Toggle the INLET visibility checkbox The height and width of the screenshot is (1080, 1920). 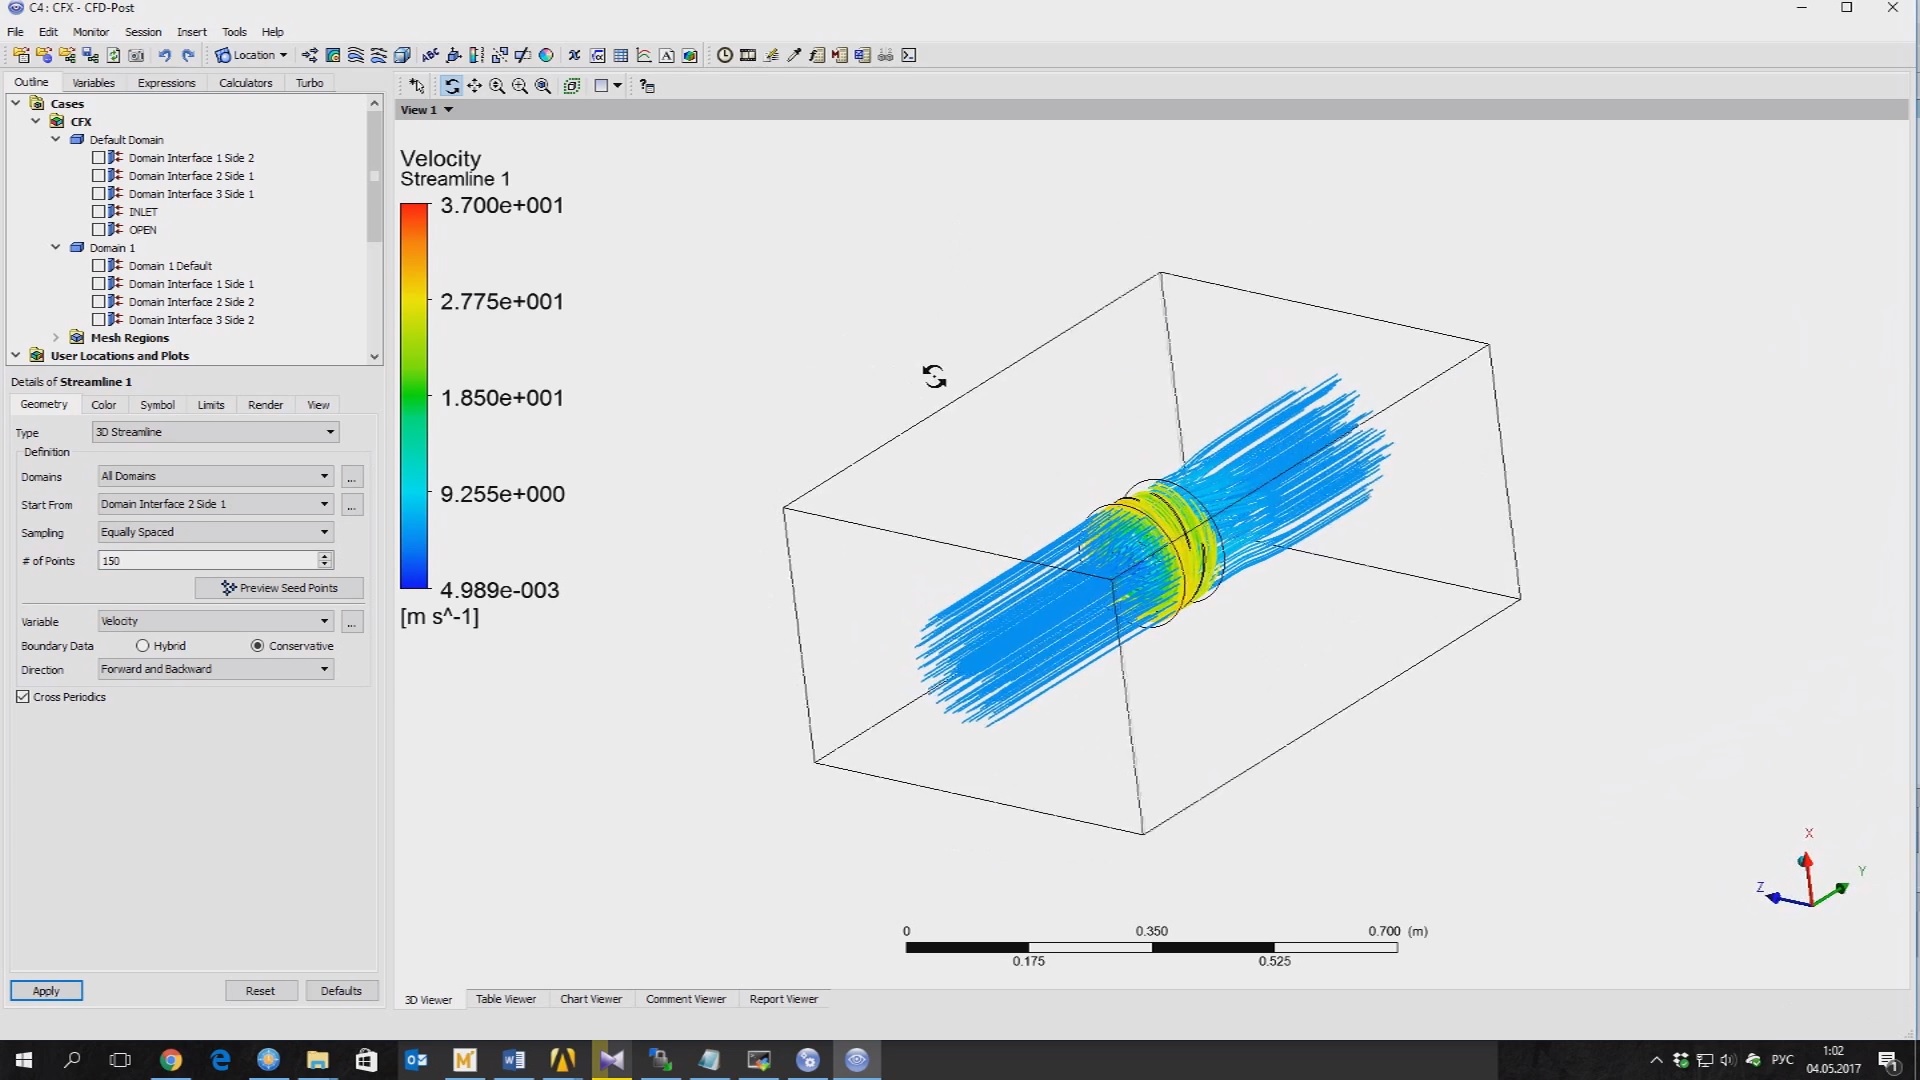coord(98,212)
